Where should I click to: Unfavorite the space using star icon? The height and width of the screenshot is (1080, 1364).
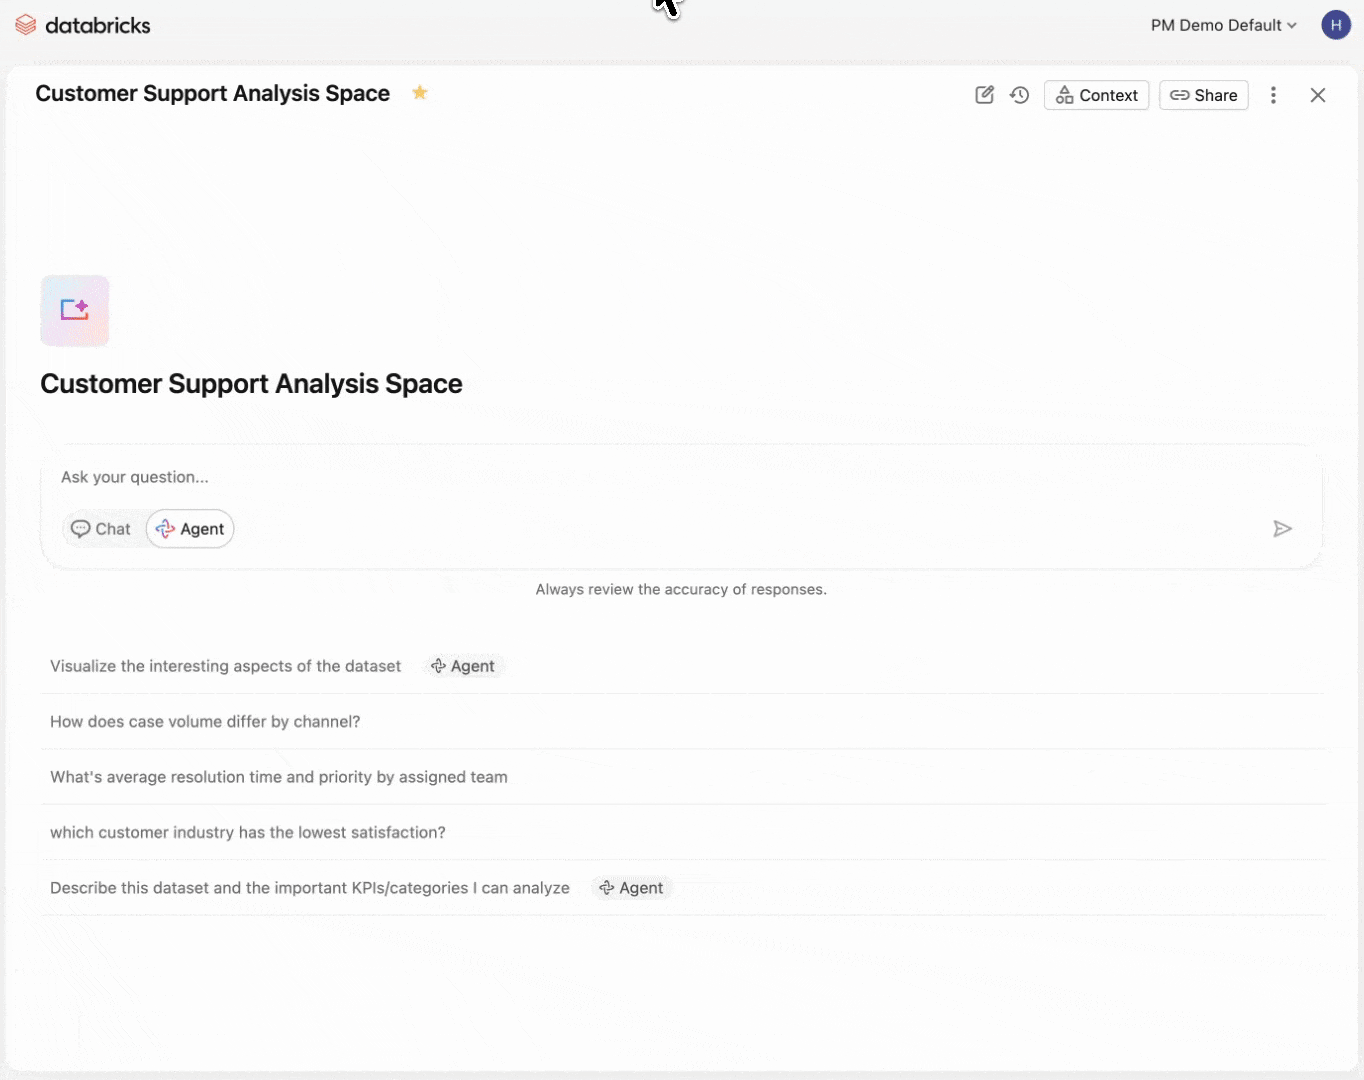click(420, 93)
